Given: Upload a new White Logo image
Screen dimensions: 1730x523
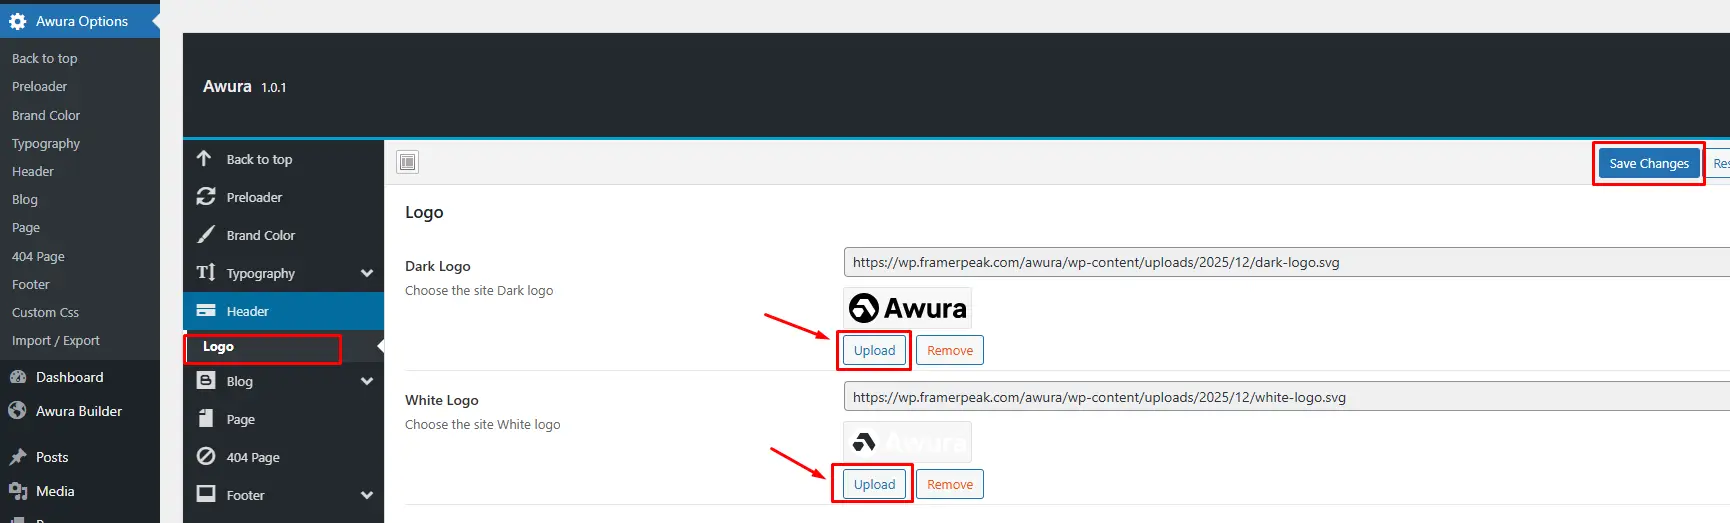Looking at the screenshot, I should click(874, 484).
